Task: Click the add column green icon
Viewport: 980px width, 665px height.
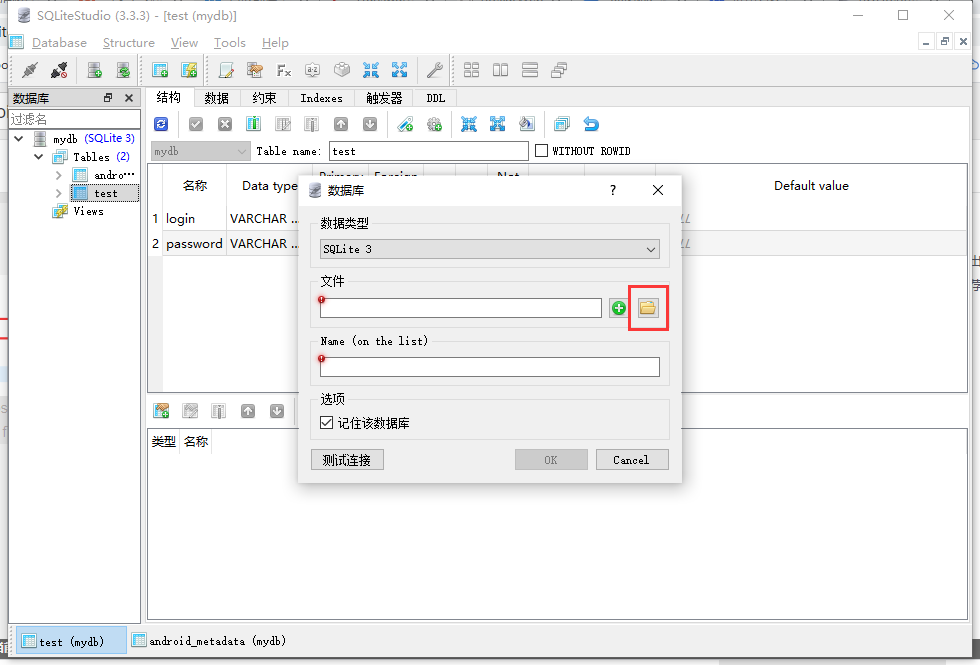Action: coord(253,124)
